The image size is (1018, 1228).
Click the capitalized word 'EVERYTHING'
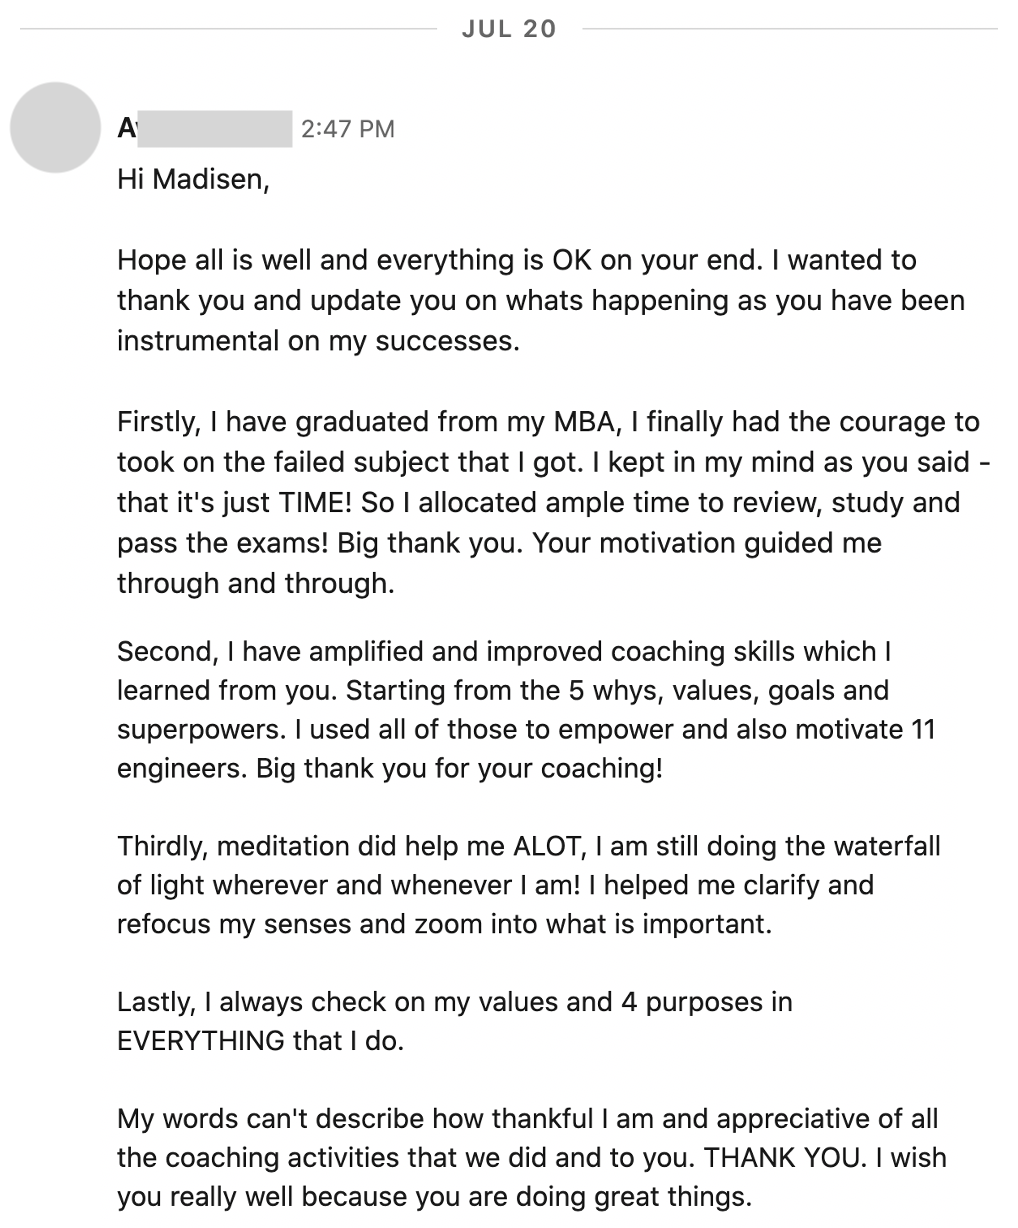click(x=201, y=1041)
